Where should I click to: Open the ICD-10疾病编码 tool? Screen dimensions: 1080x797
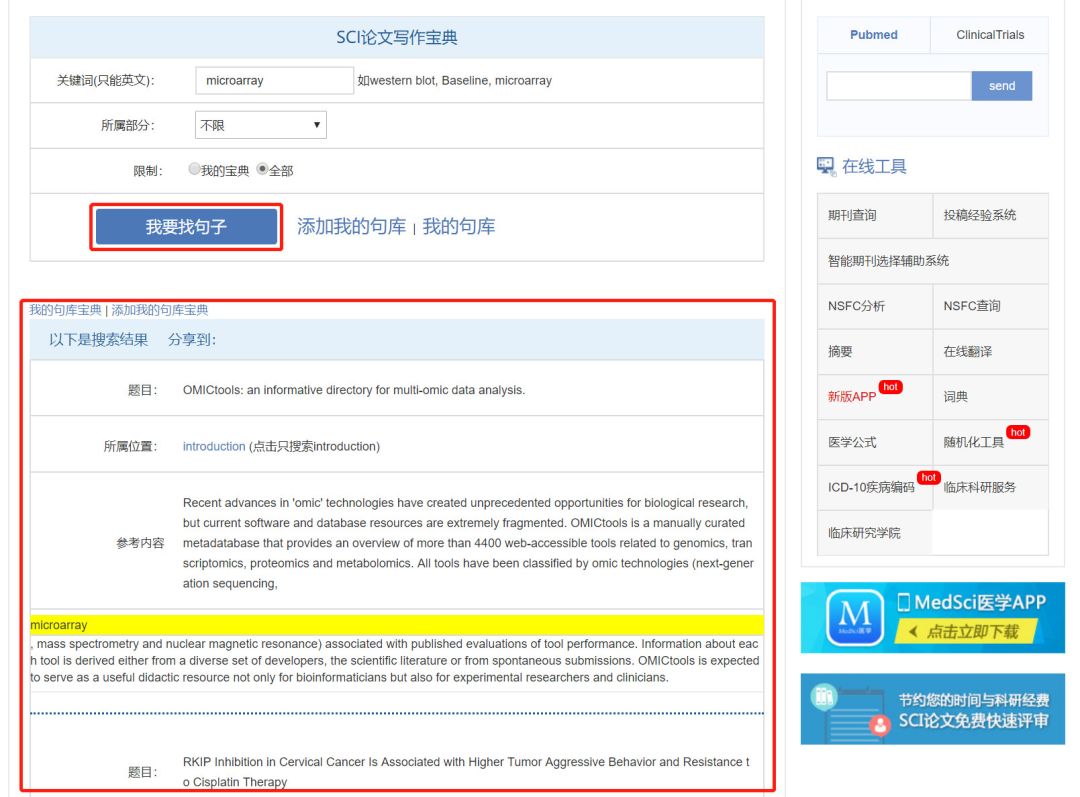click(x=871, y=488)
